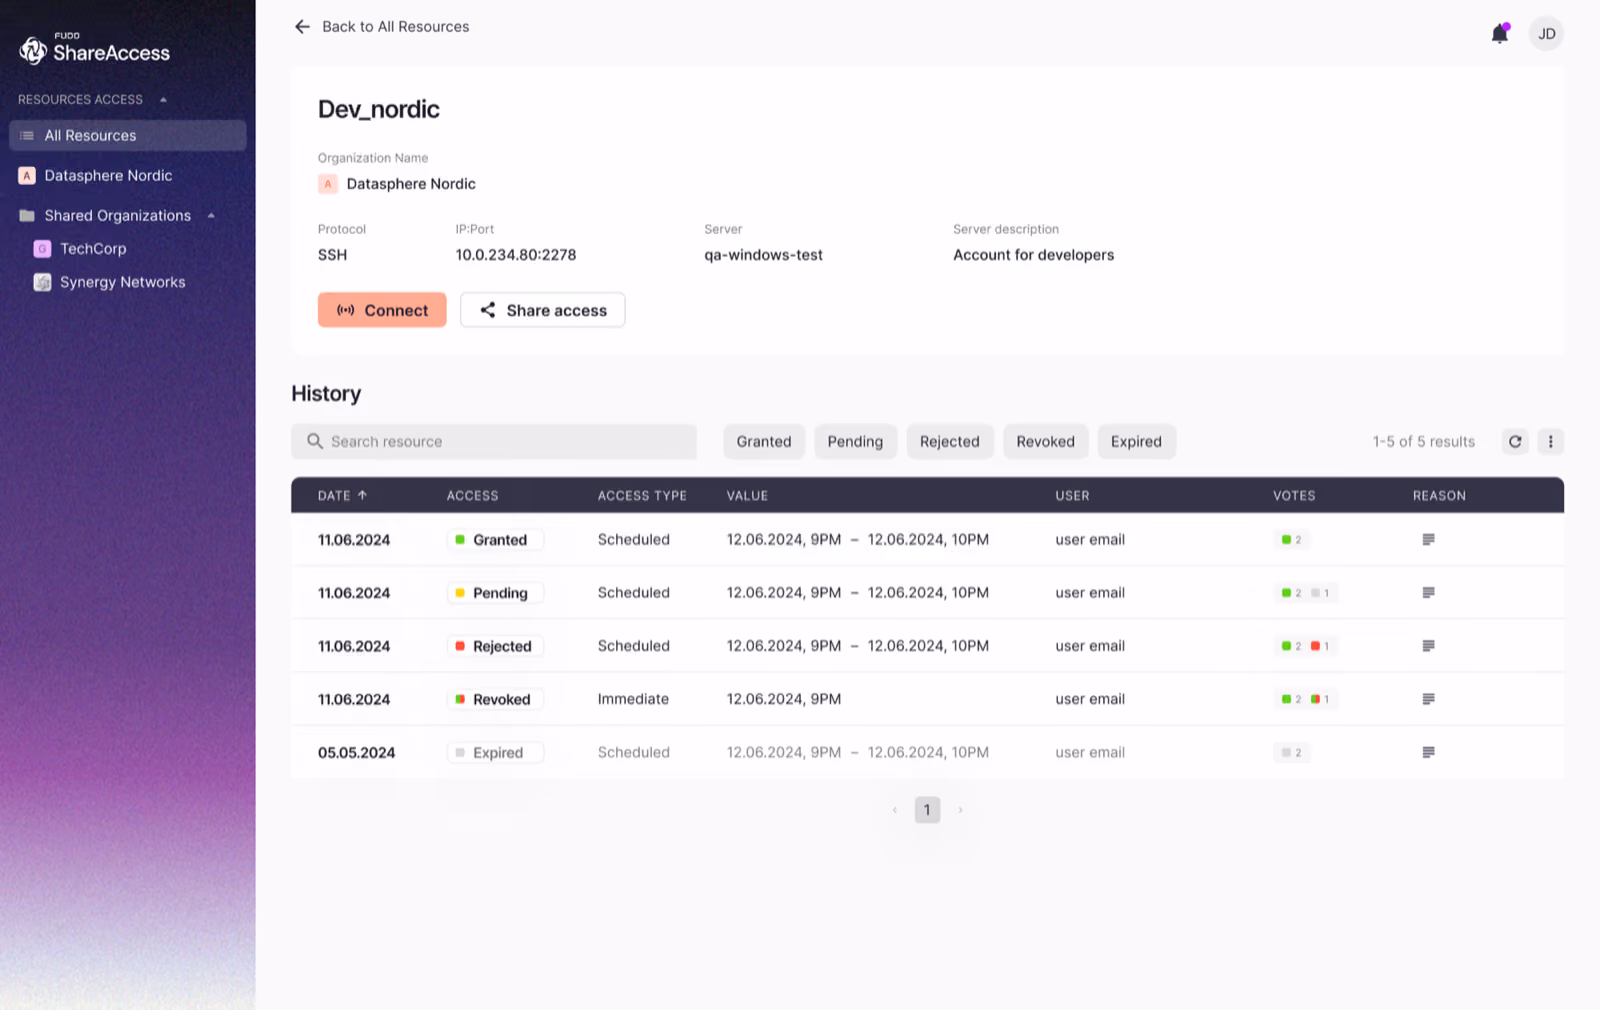Open TechCorp shared organization

click(93, 249)
